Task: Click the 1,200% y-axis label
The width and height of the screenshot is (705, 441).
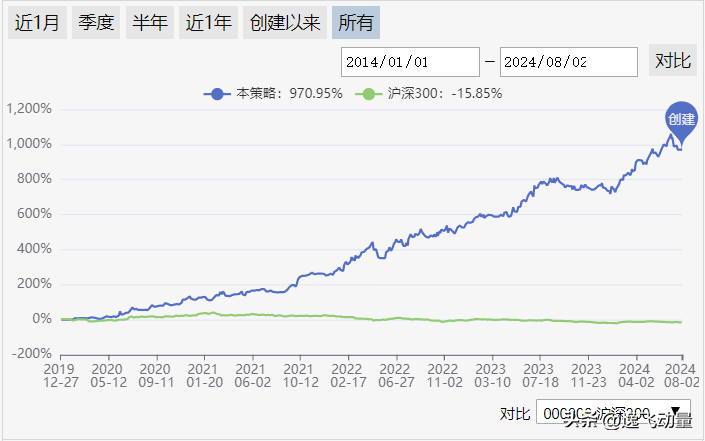Action: point(29,109)
